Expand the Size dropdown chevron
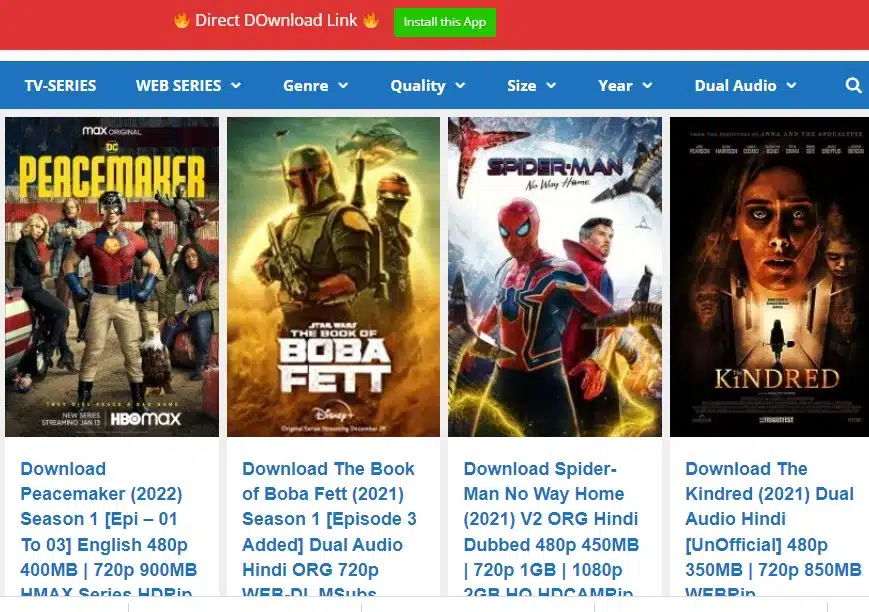 pos(551,85)
